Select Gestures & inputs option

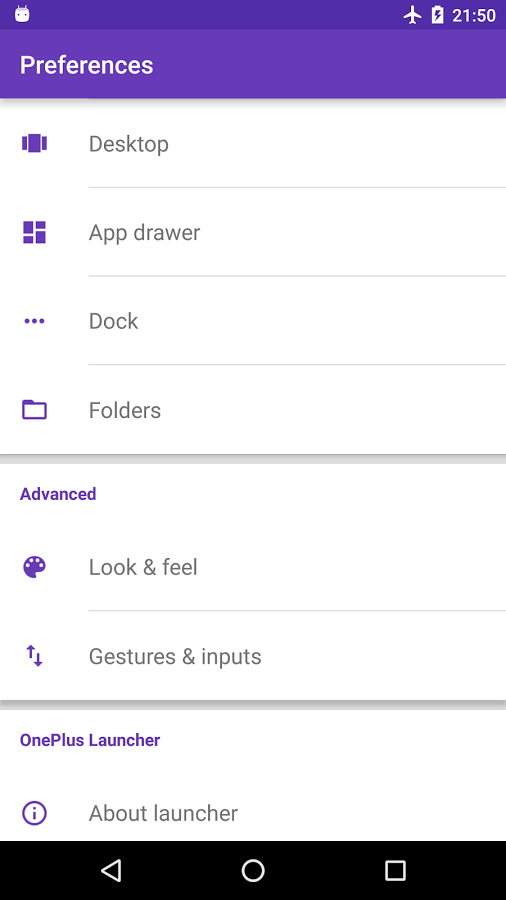click(253, 656)
